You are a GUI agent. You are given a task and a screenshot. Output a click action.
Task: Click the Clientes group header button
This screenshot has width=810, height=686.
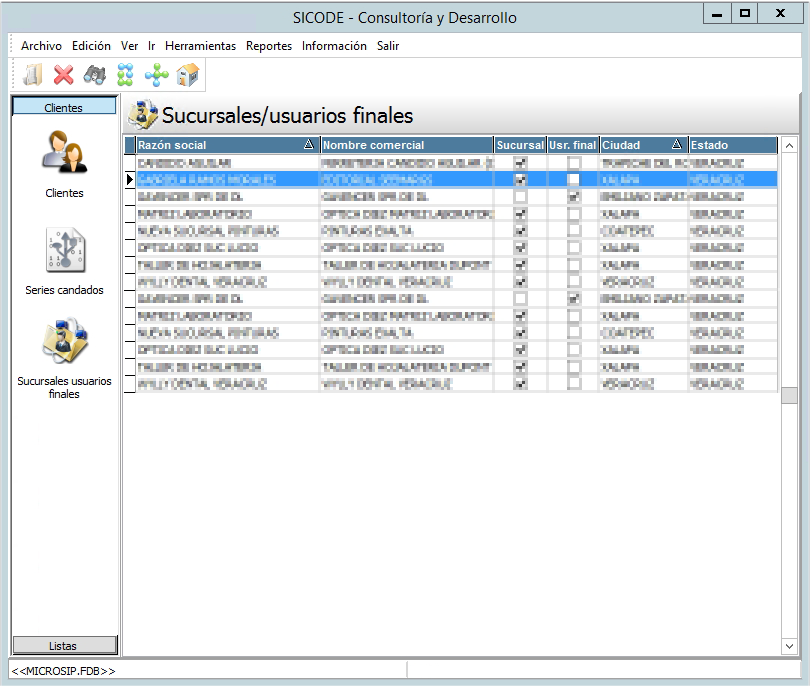[64, 107]
